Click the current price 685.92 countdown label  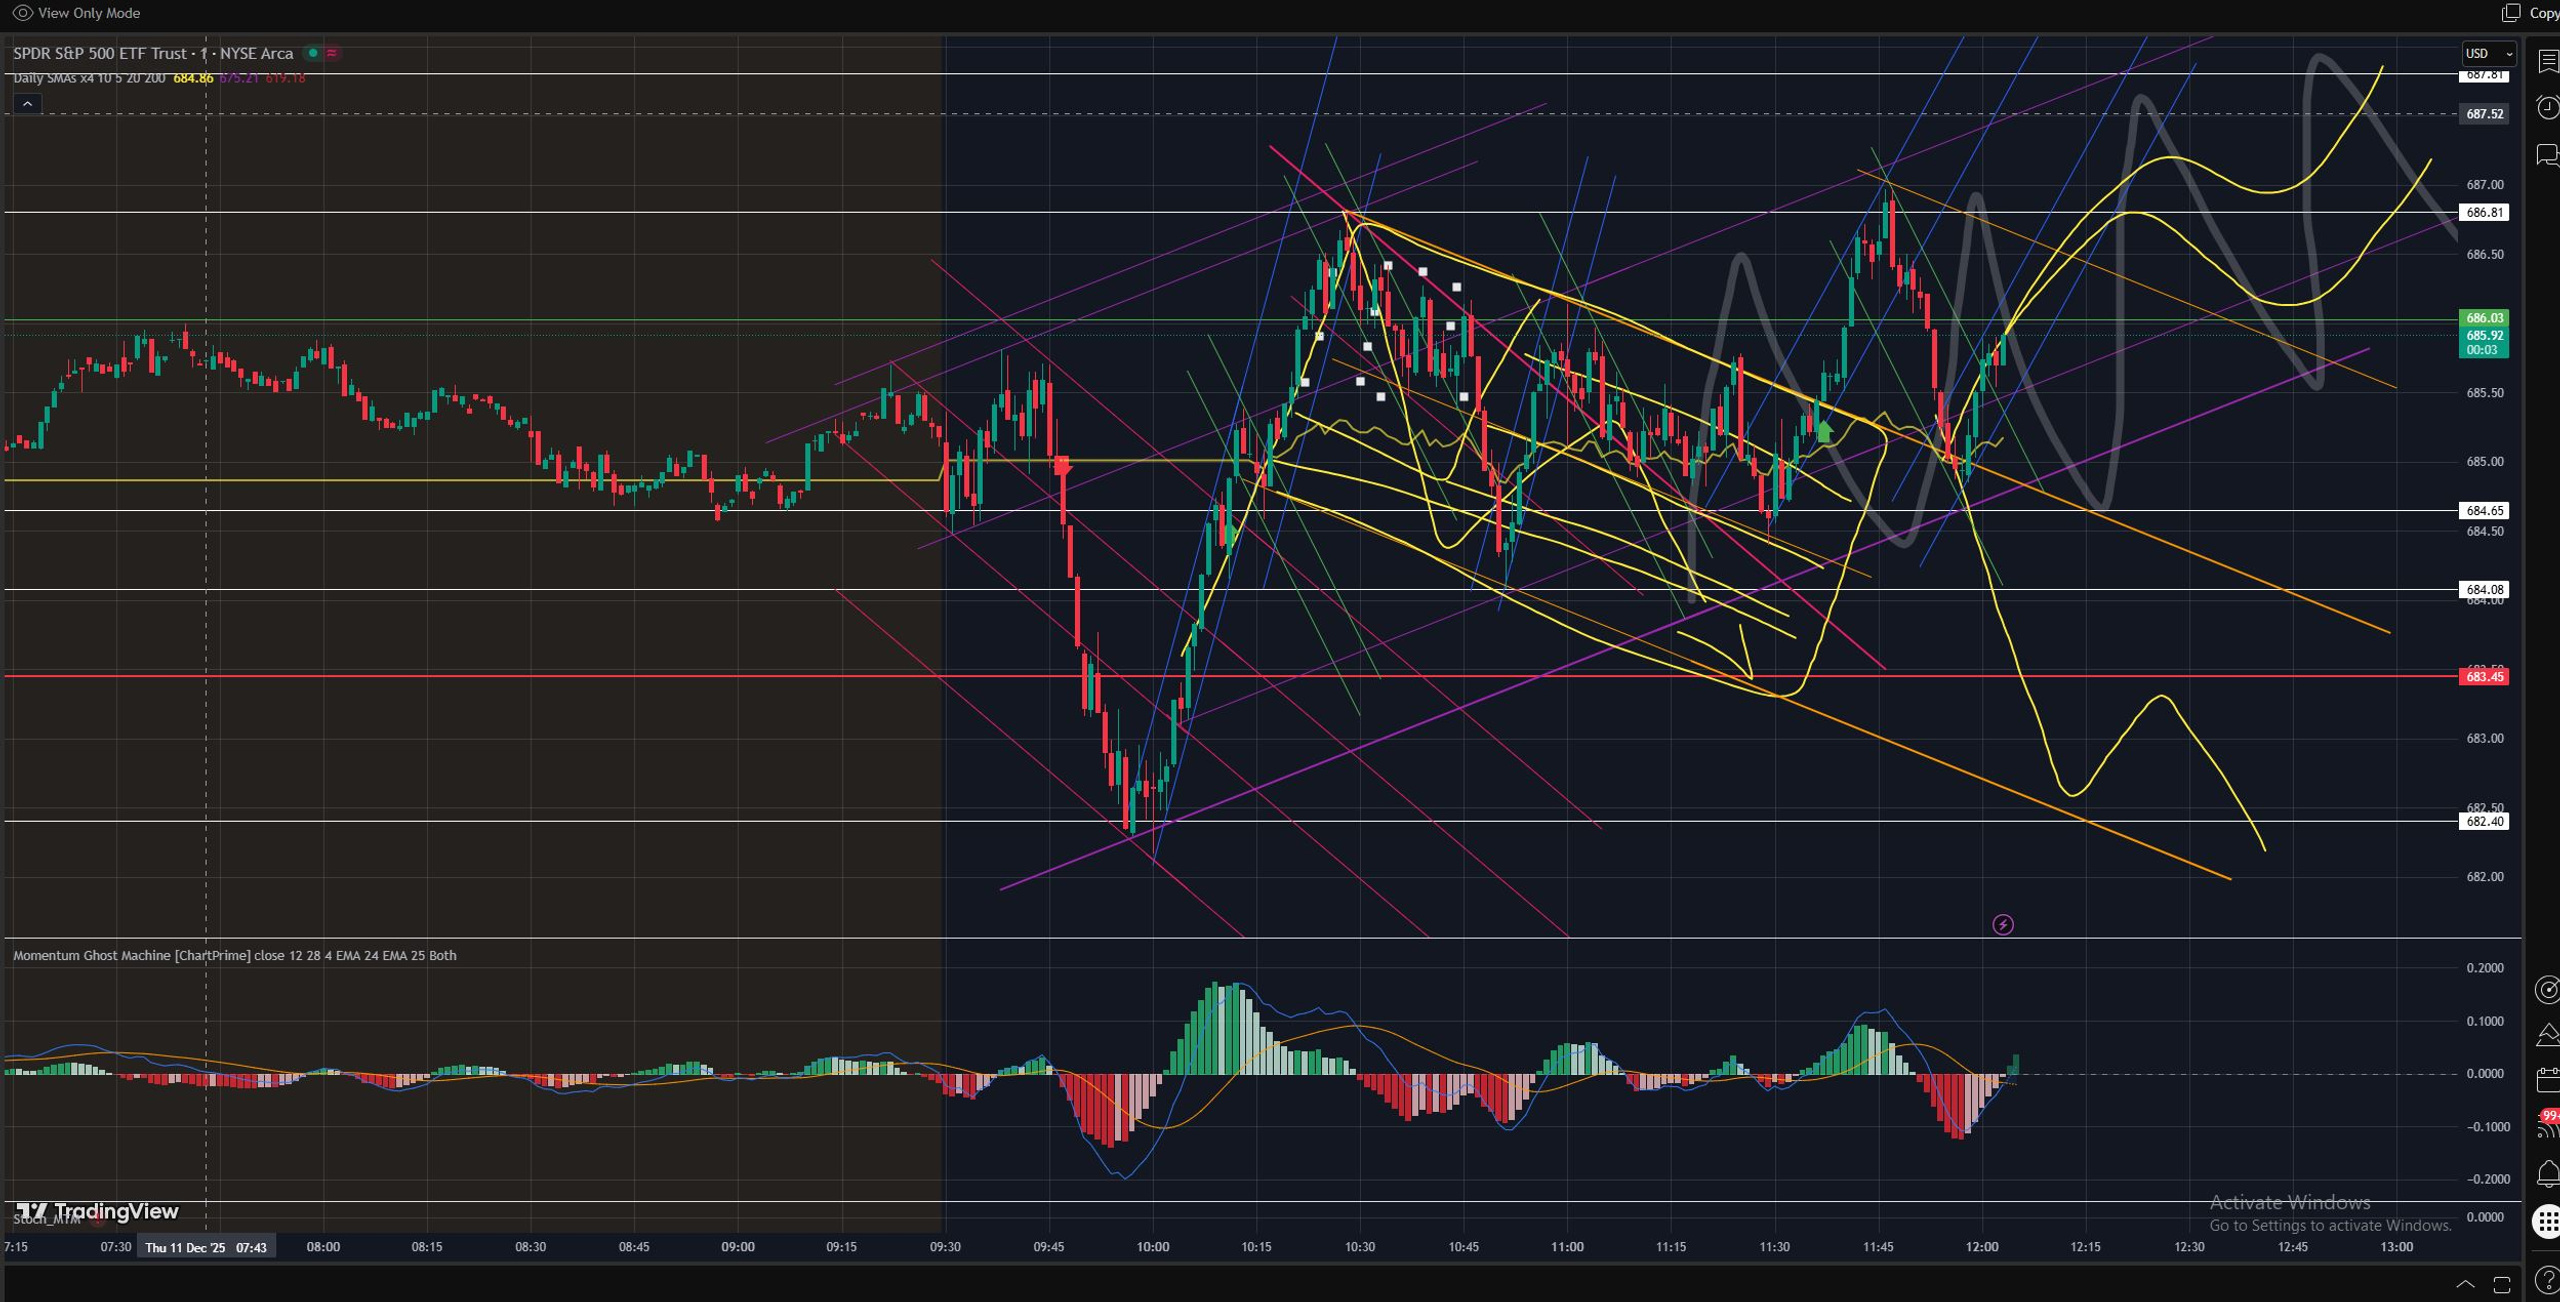click(x=2484, y=343)
